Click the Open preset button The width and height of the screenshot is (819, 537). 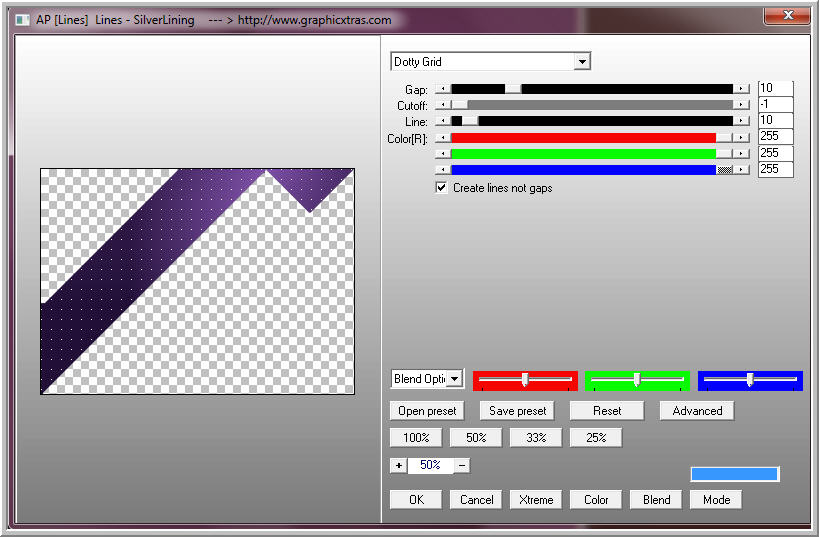[x=427, y=411]
